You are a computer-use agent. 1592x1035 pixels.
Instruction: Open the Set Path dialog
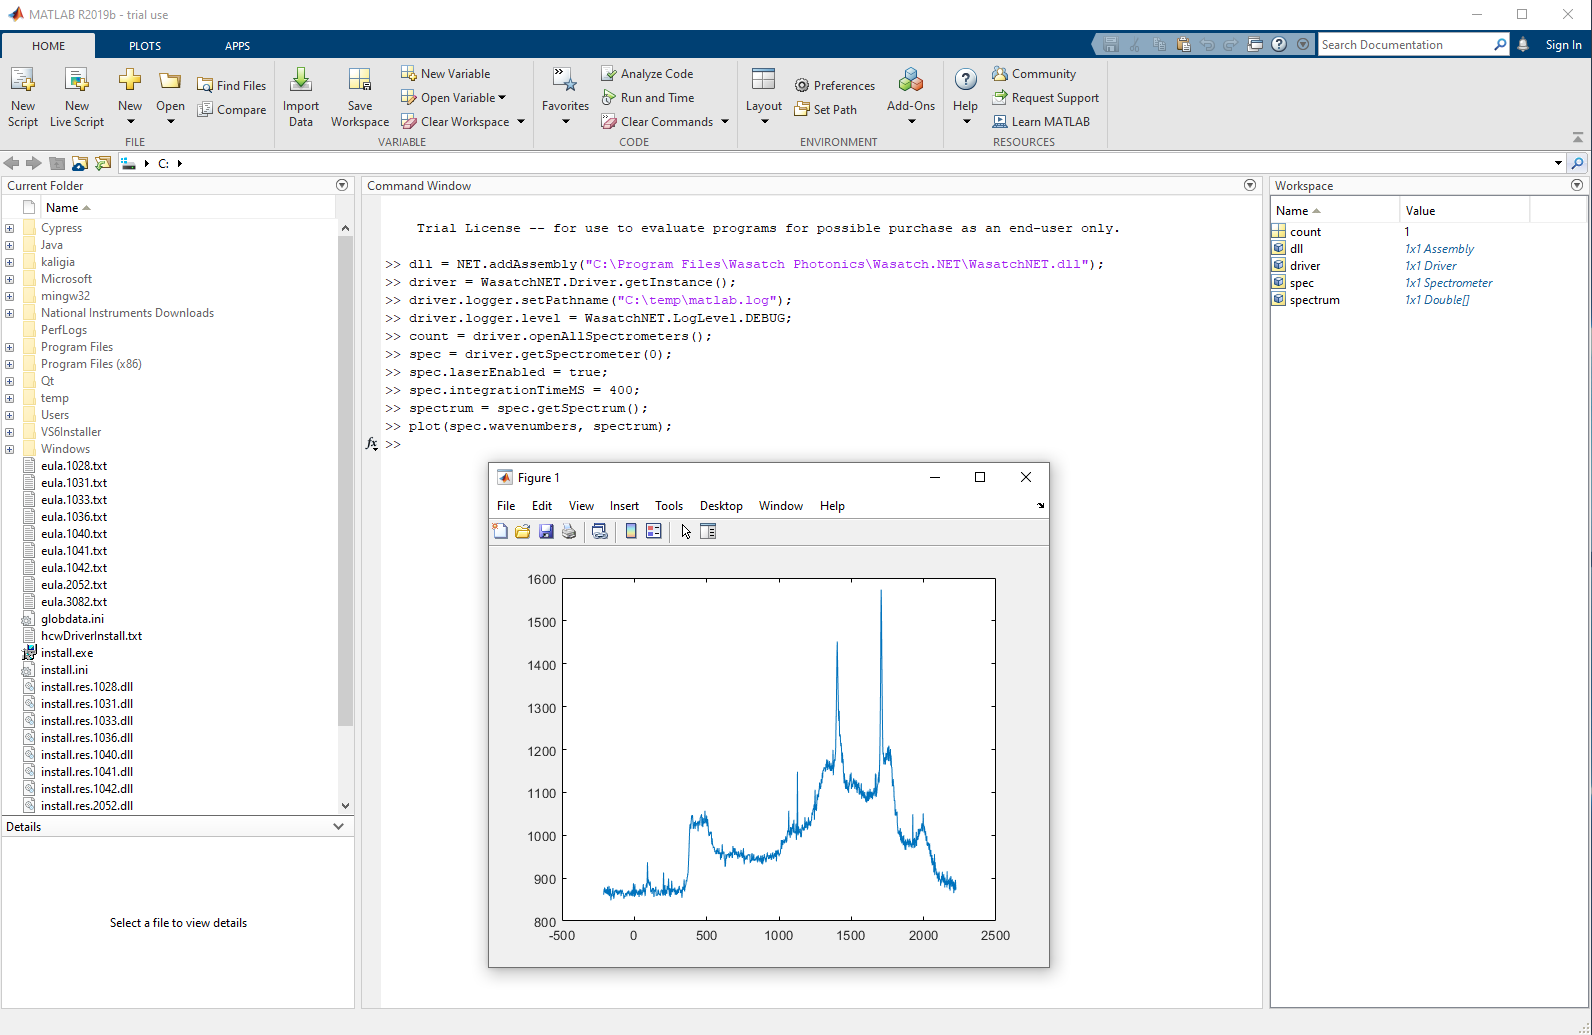point(826,109)
